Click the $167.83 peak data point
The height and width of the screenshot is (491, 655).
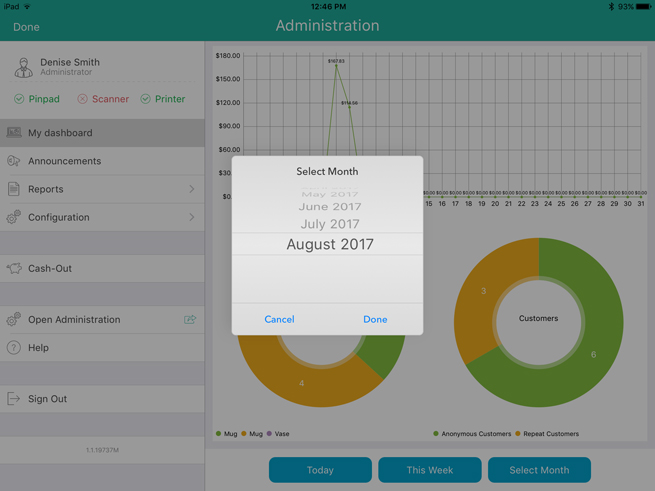tap(336, 66)
